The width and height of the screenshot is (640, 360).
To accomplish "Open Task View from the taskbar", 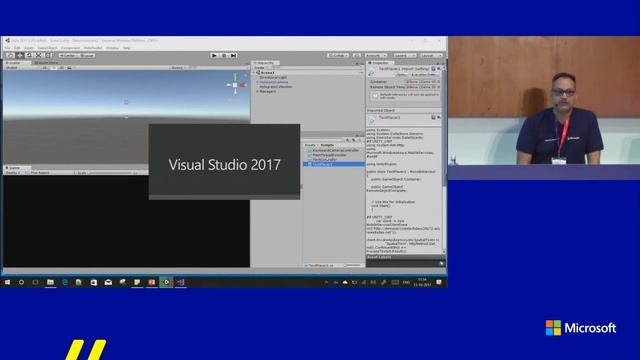I will [36, 282].
